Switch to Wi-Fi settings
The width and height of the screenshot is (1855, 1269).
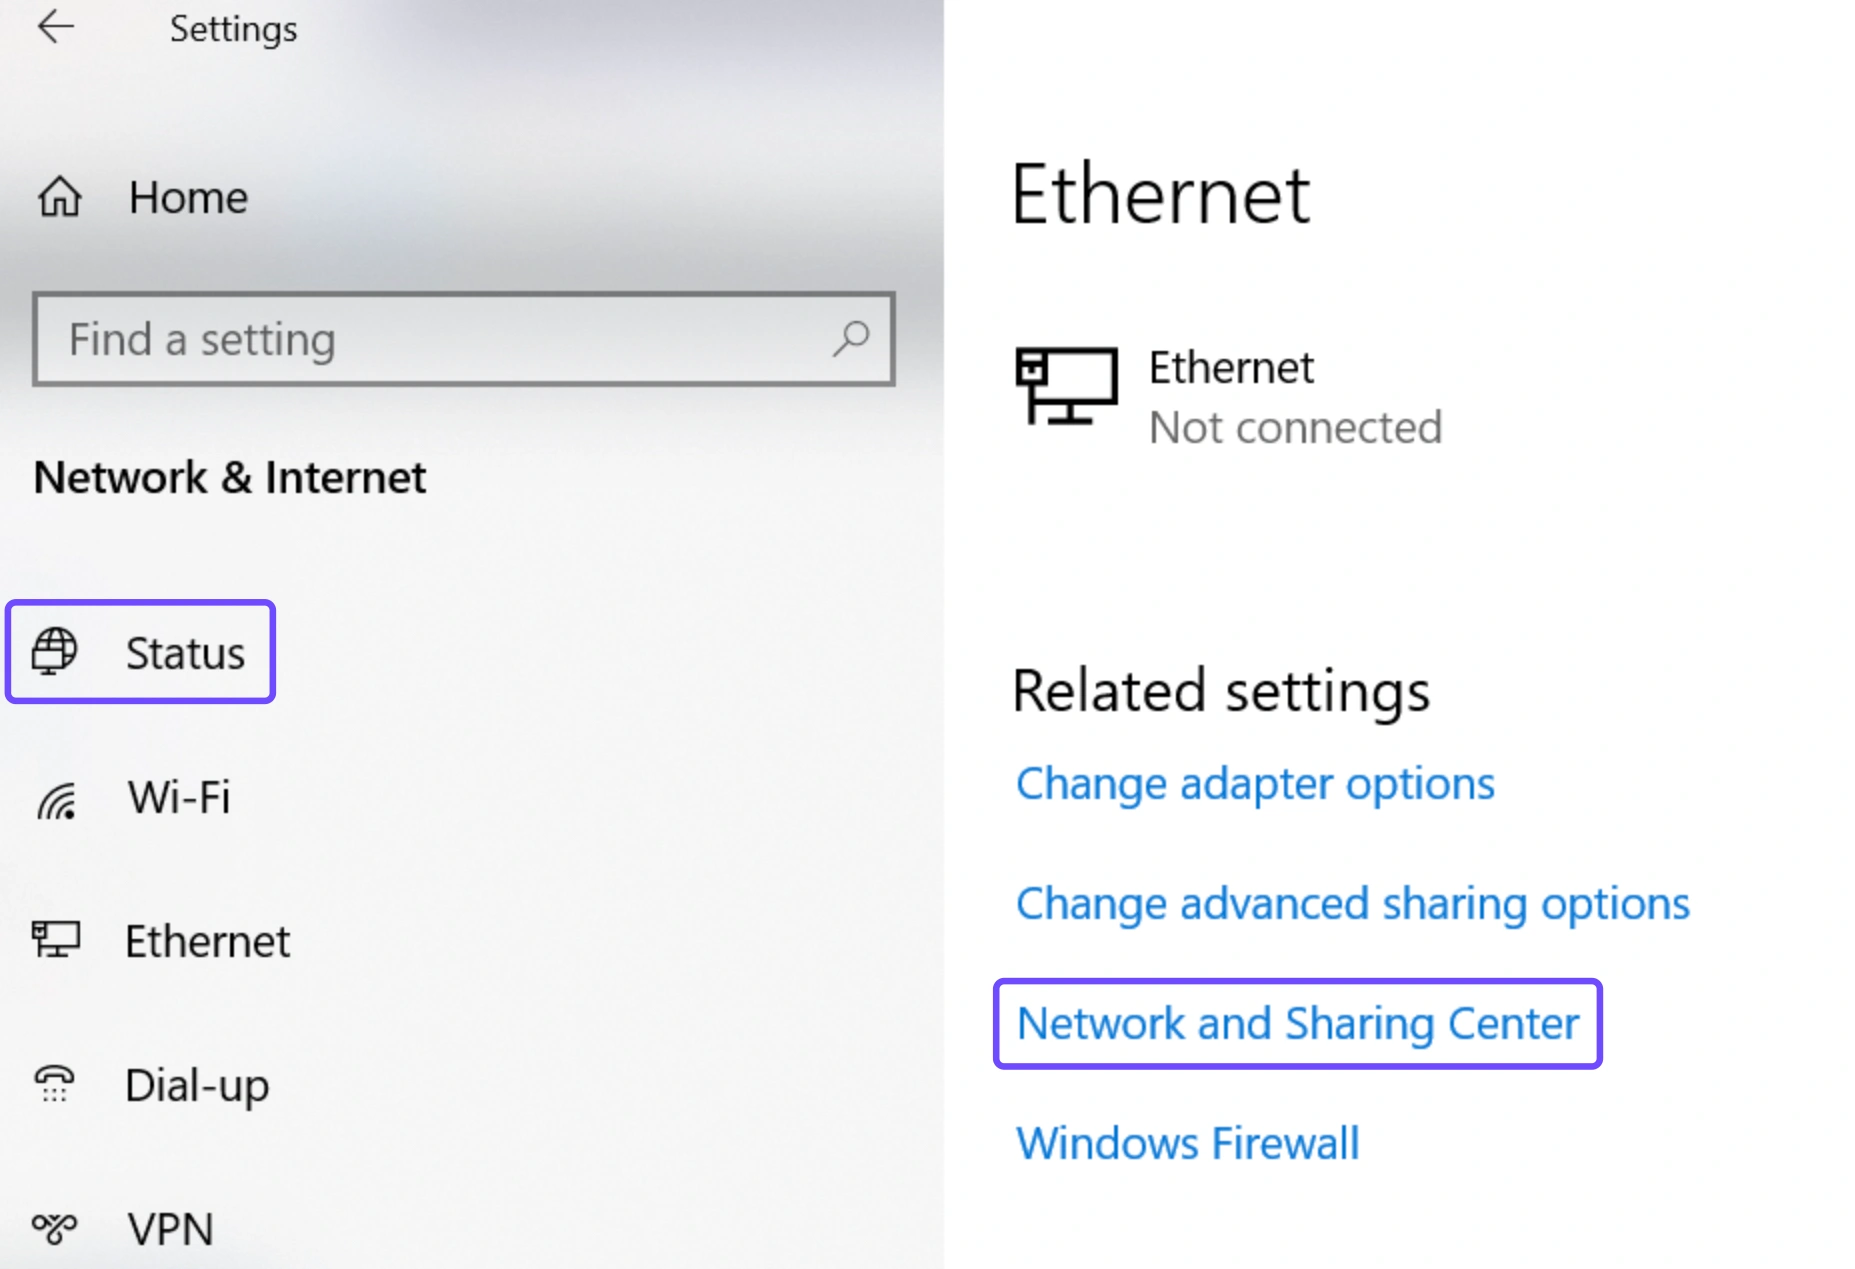[x=178, y=798]
